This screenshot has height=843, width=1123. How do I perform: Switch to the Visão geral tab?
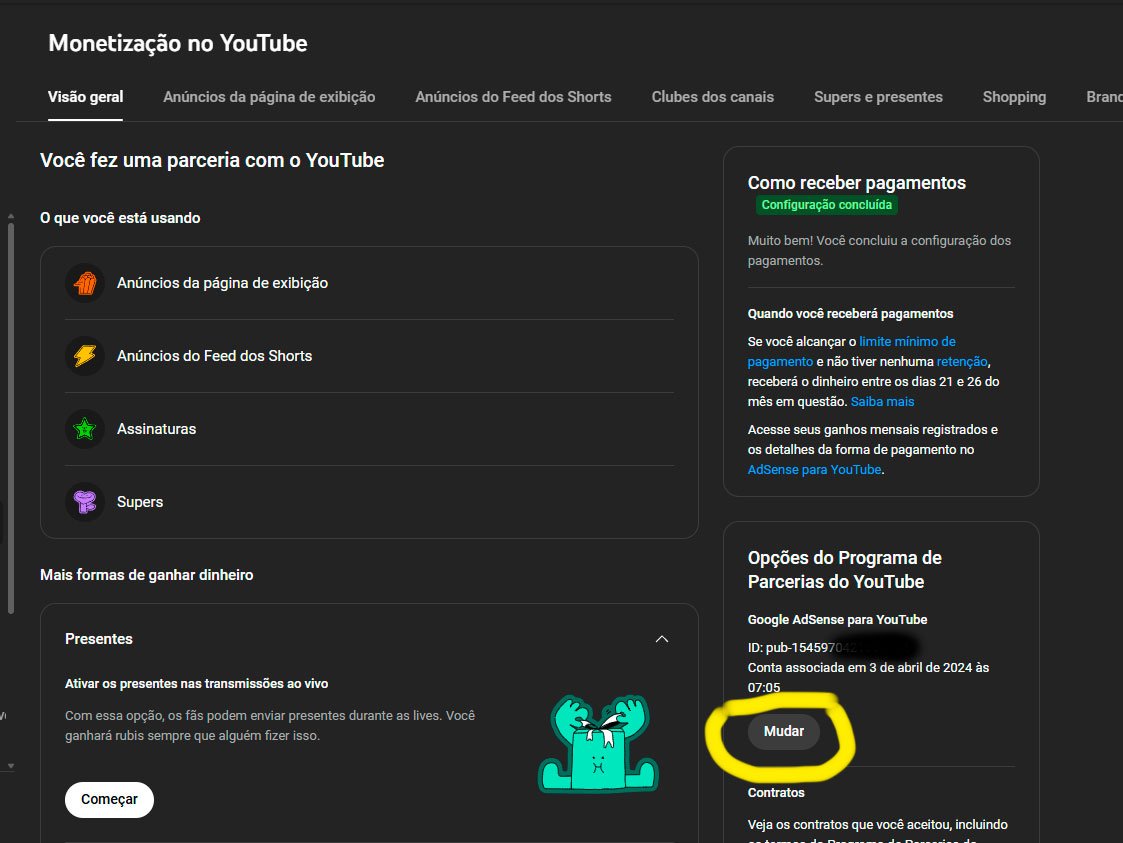click(x=85, y=97)
